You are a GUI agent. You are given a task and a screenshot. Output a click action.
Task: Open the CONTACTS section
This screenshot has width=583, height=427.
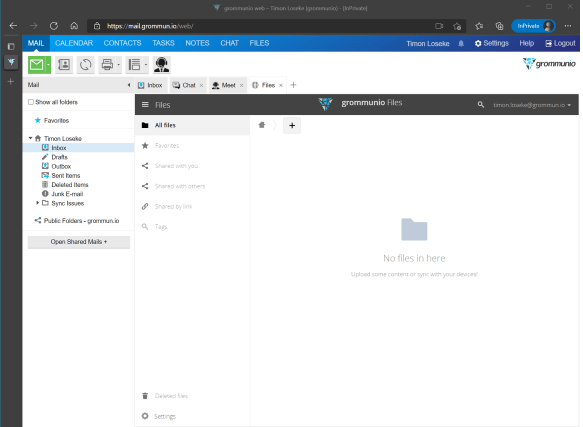tap(122, 43)
